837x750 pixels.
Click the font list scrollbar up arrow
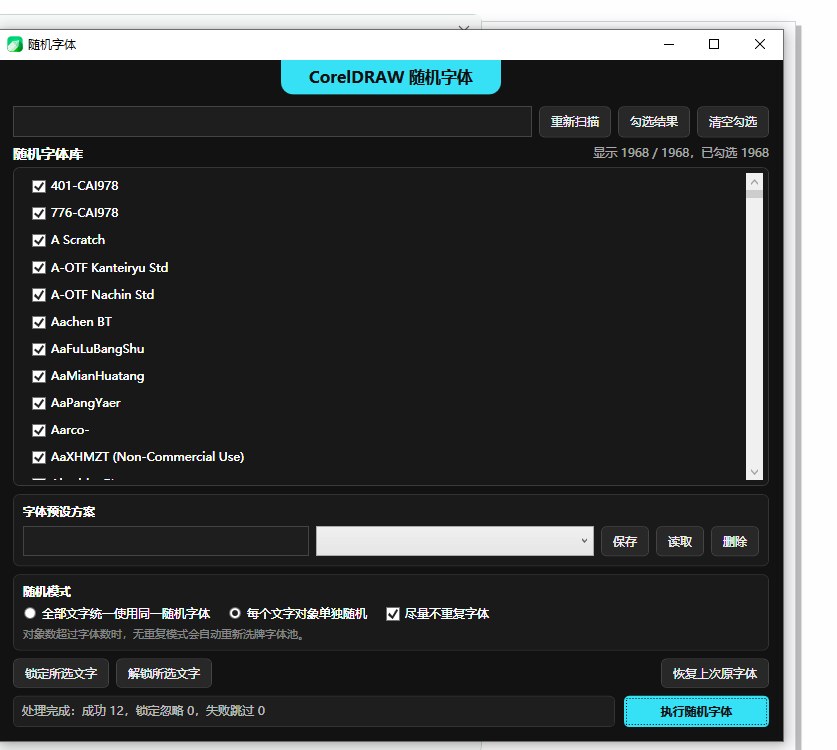pyautogui.click(x=754, y=181)
